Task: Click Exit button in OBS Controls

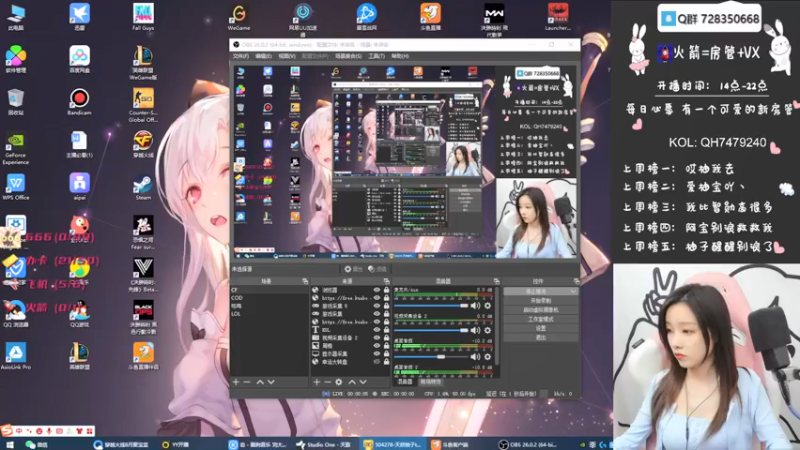Action: (540, 337)
